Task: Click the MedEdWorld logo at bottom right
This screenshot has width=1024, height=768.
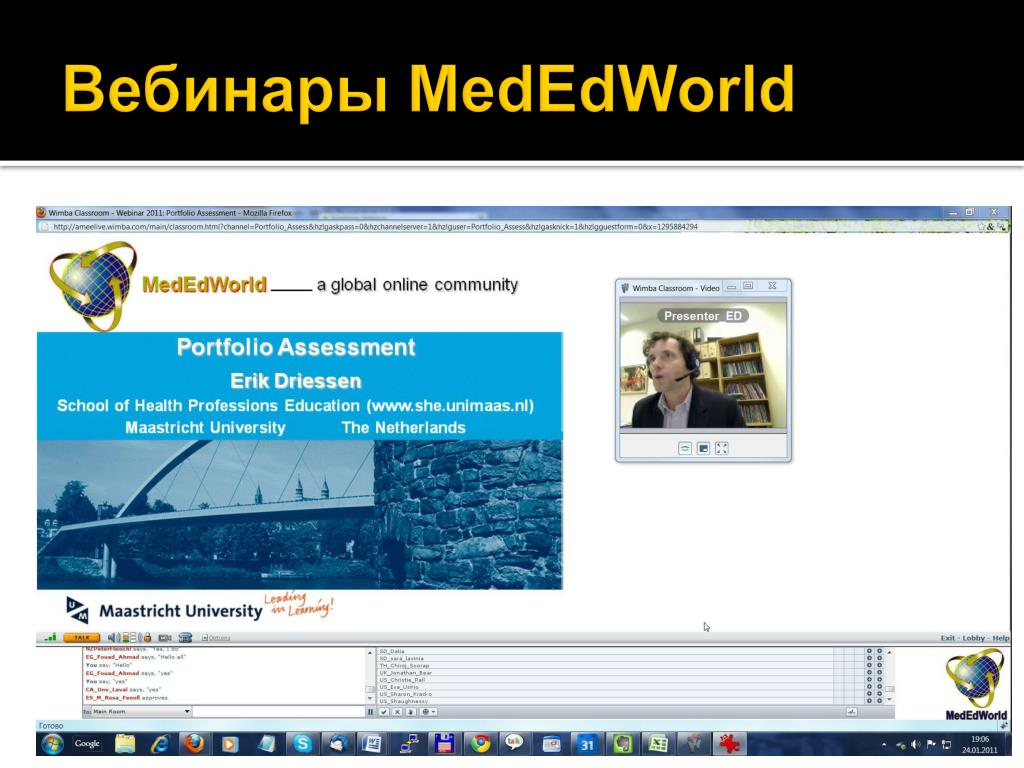Action: (976, 684)
